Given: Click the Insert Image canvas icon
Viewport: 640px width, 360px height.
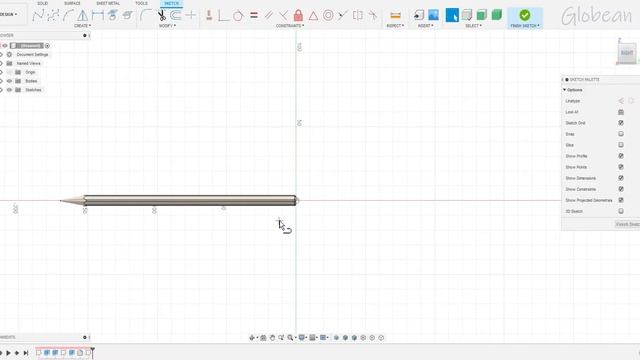Looking at the screenshot, I should tap(433, 16).
